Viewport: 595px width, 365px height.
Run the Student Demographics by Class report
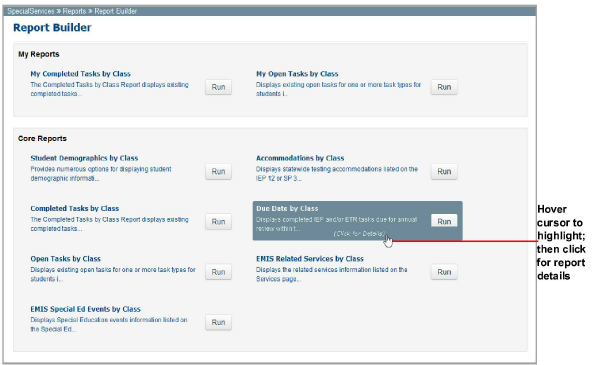coord(218,171)
